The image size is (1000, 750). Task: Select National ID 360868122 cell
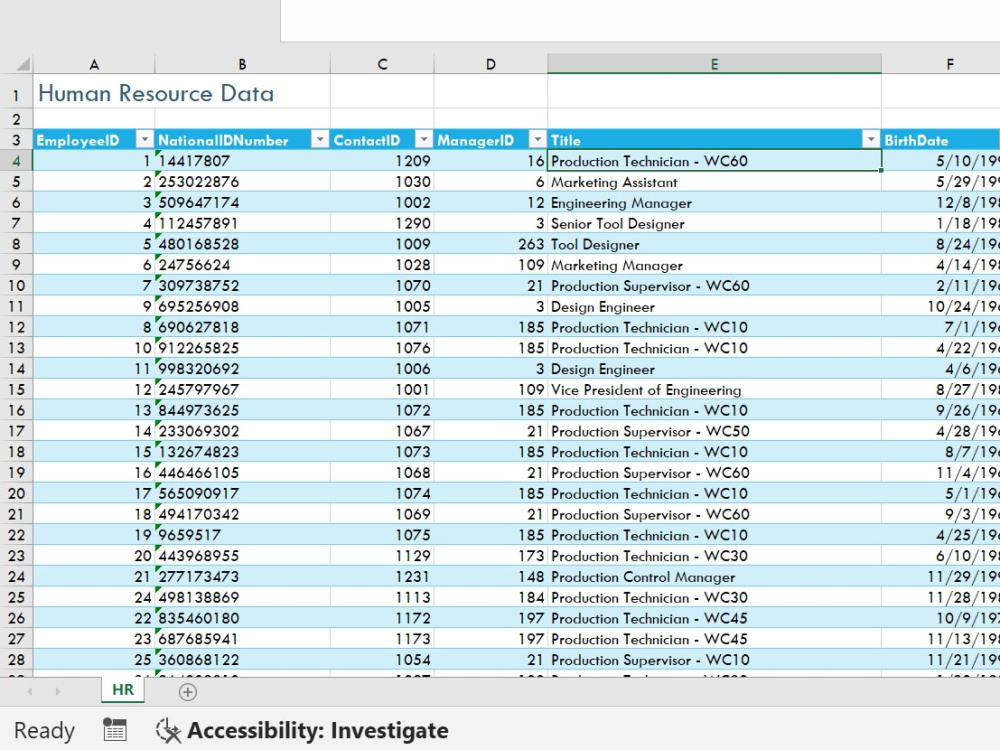tap(242, 659)
